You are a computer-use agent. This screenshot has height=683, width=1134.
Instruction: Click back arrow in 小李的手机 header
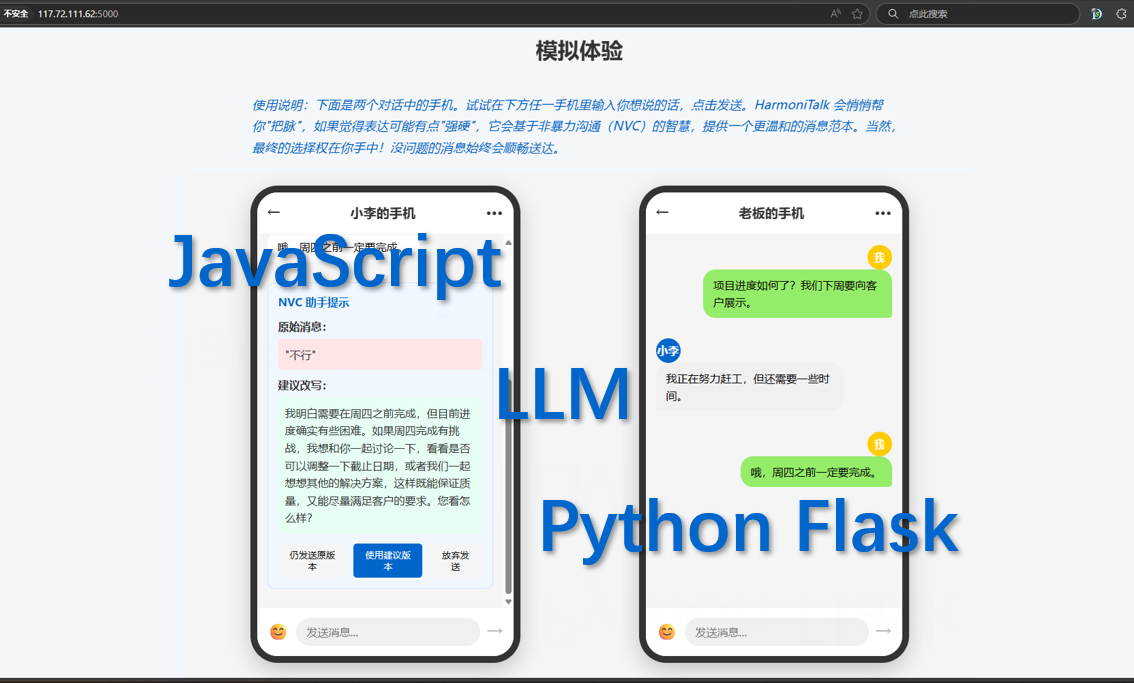(274, 212)
